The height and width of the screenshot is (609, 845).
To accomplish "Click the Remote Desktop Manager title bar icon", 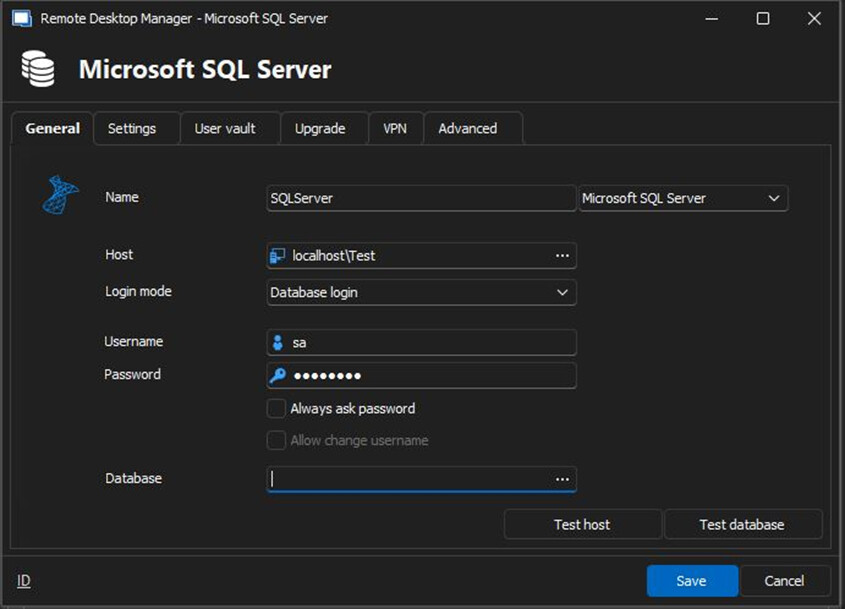I will (x=22, y=18).
